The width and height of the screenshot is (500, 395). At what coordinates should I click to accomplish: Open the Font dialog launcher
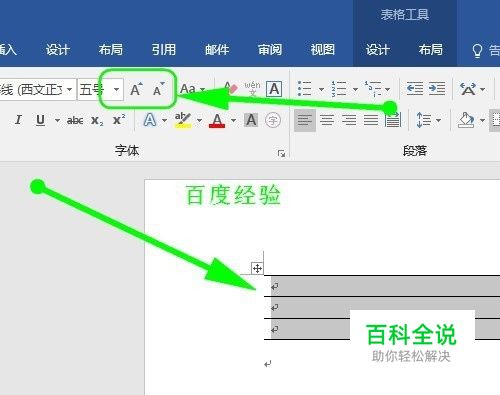281,153
